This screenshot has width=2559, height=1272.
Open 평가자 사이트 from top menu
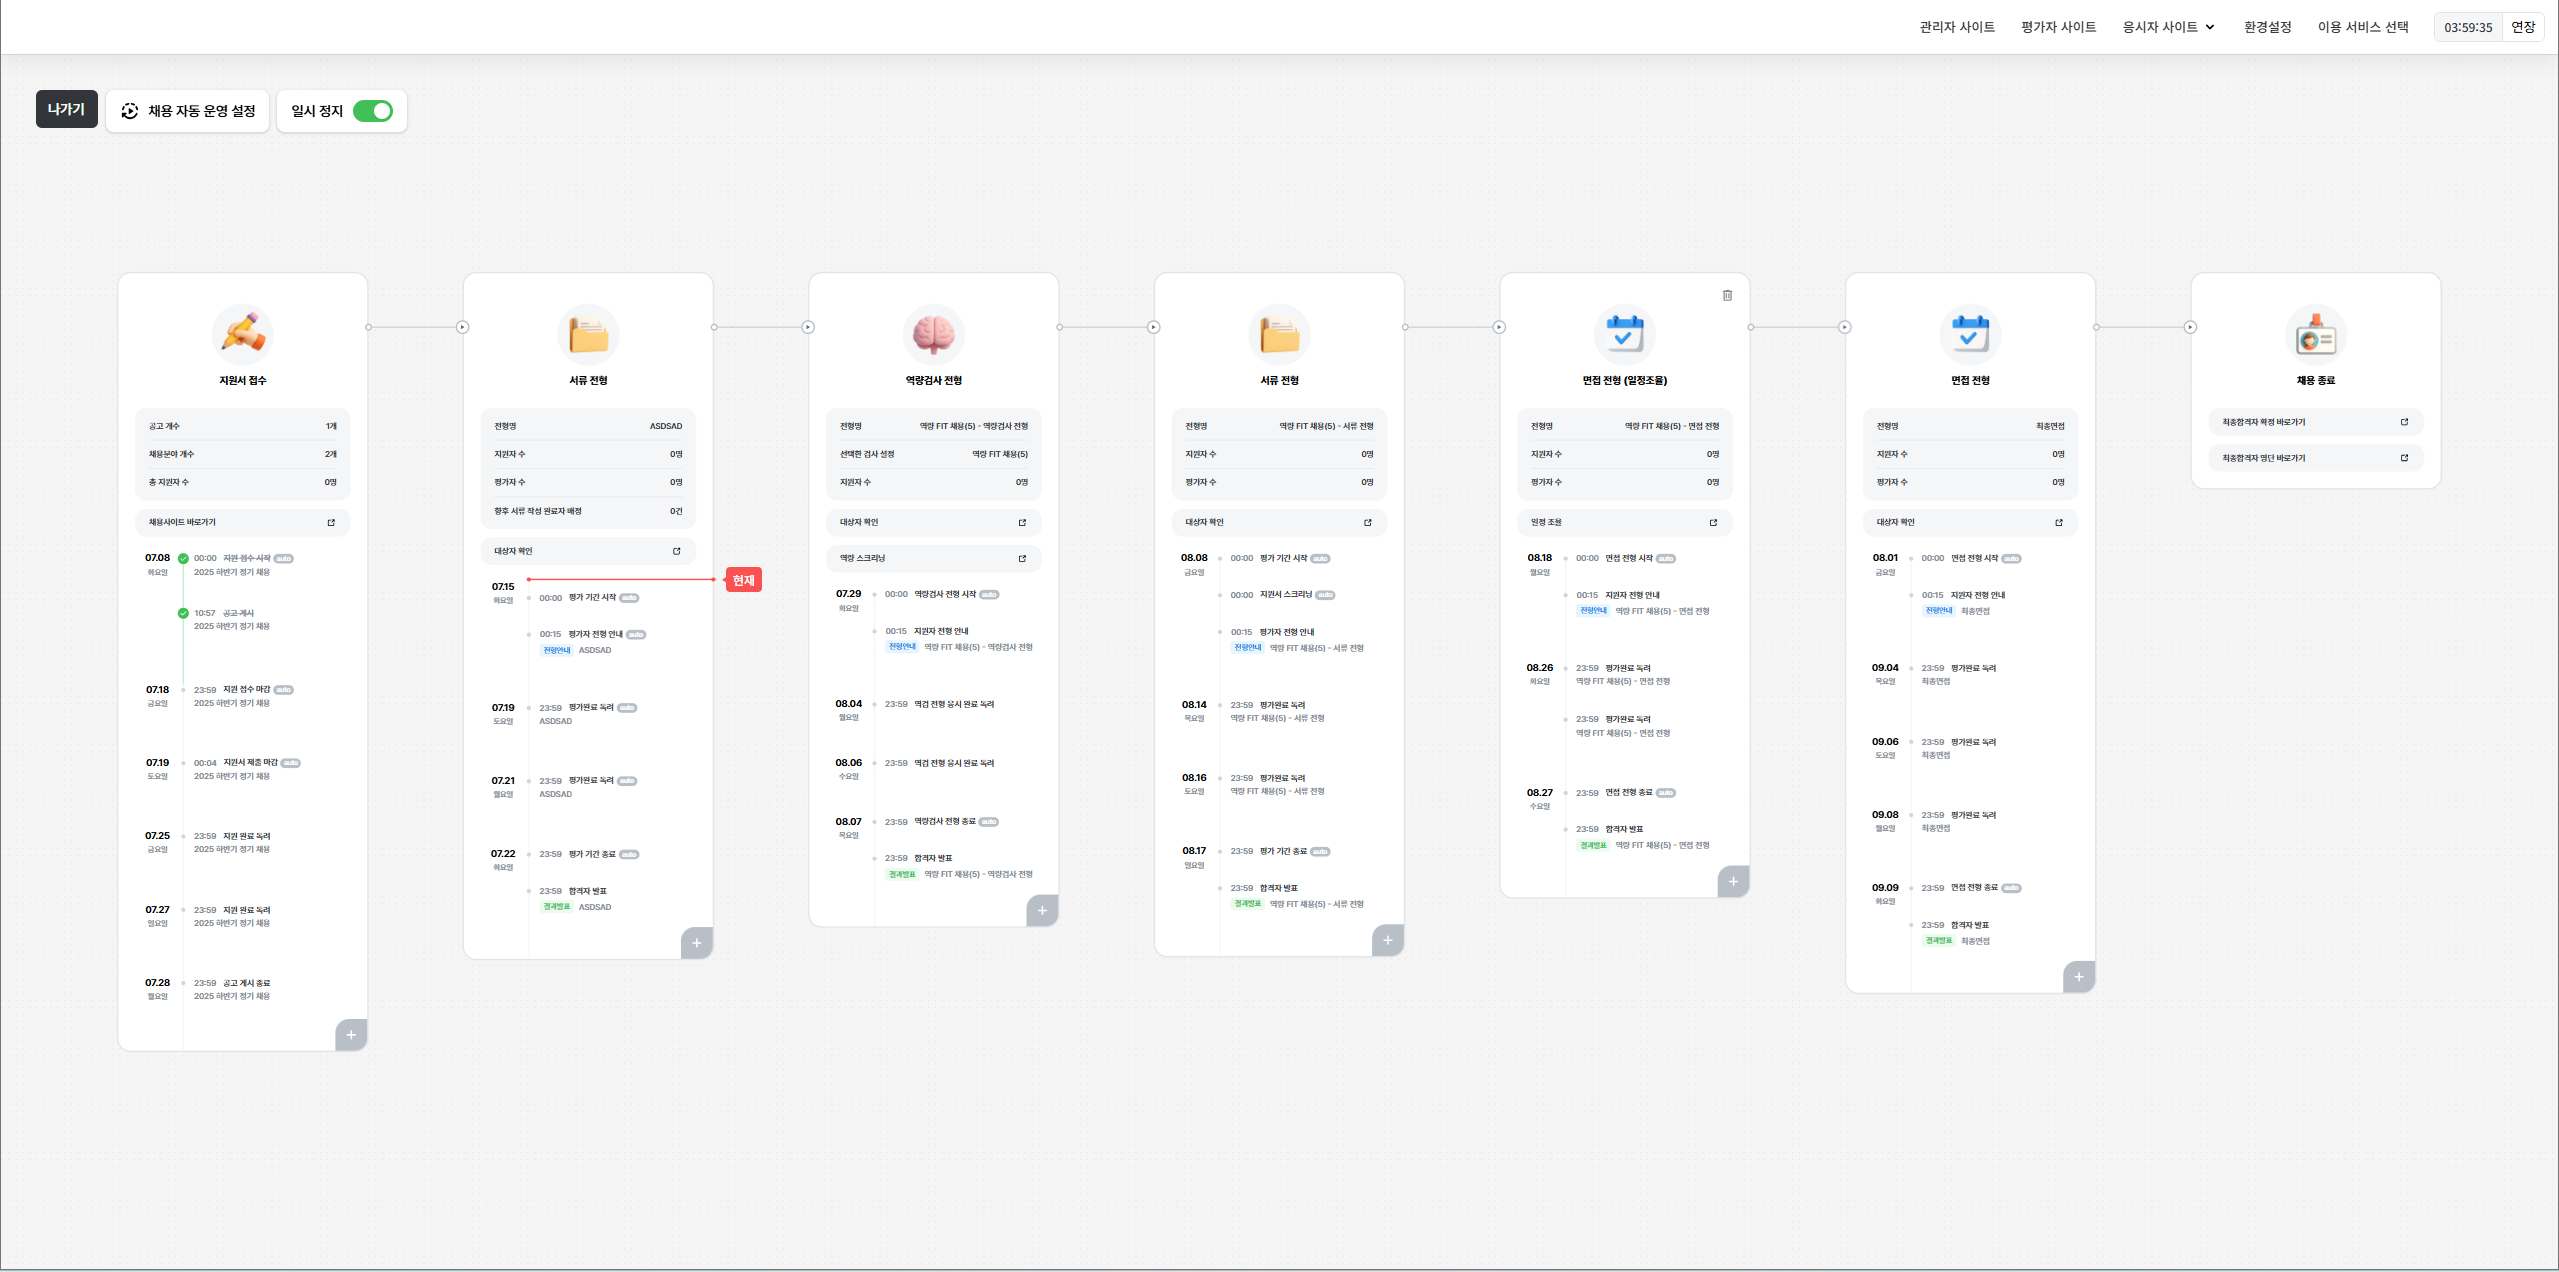2058,27
